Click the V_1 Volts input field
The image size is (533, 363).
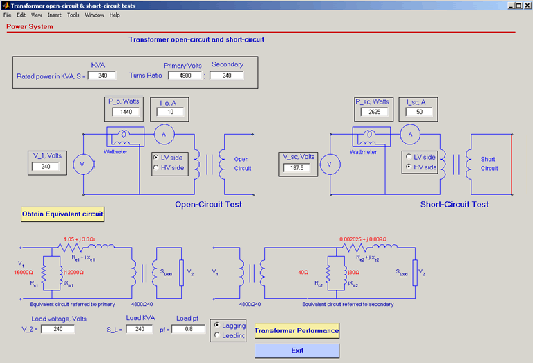[x=46, y=167]
